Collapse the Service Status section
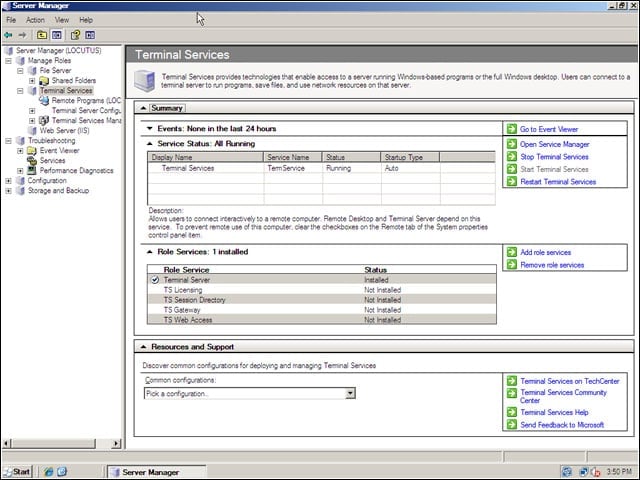Viewport: 640px width, 480px height. pos(149,144)
